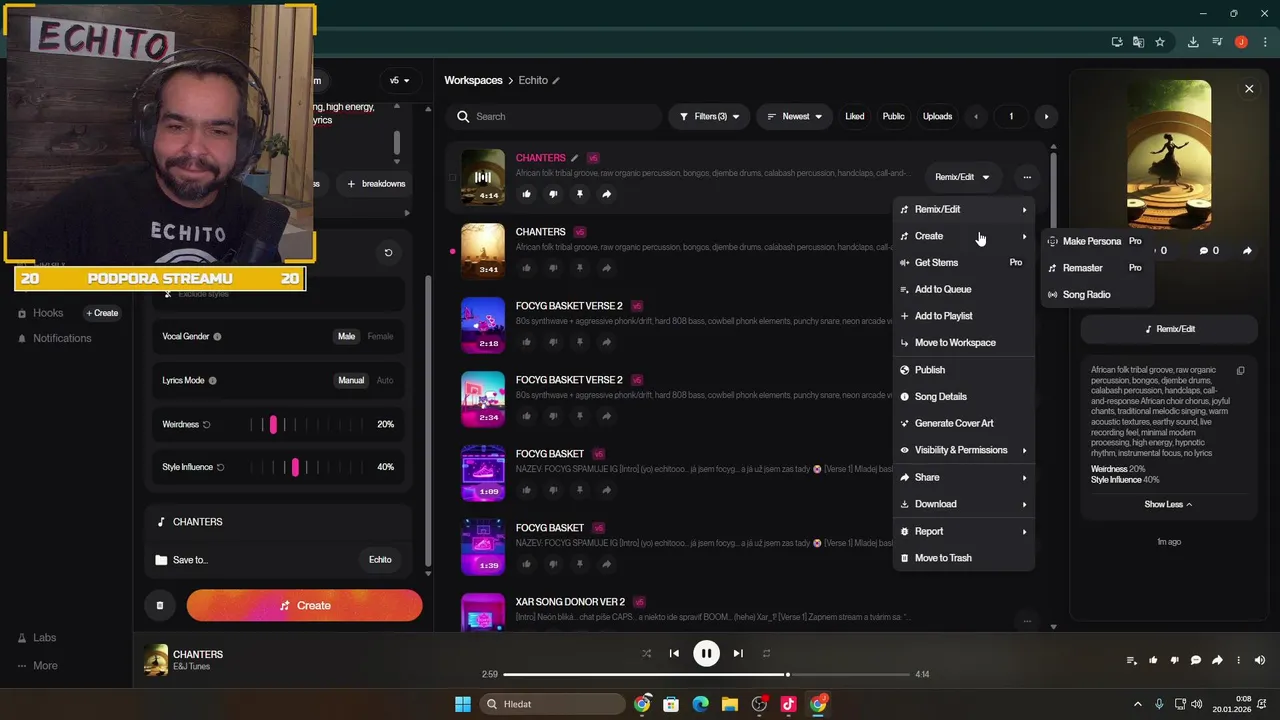Edit the CHANTERS title pencil icon
The height and width of the screenshot is (720, 1280).
tap(574, 158)
